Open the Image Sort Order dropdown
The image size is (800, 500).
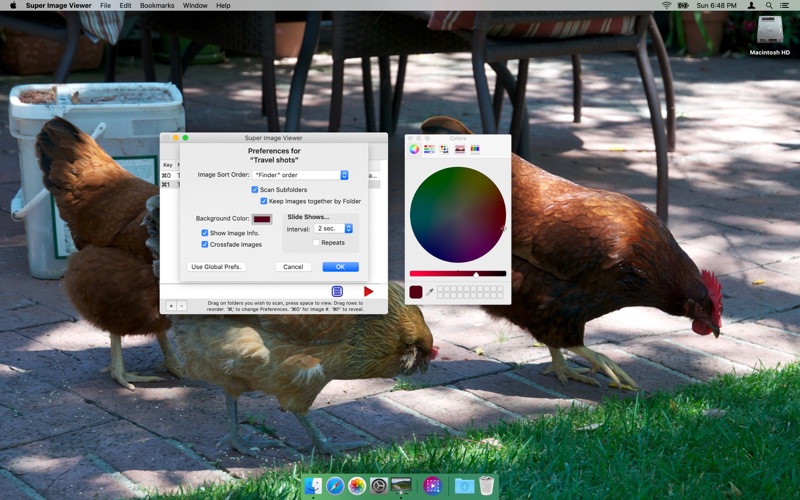(300, 175)
